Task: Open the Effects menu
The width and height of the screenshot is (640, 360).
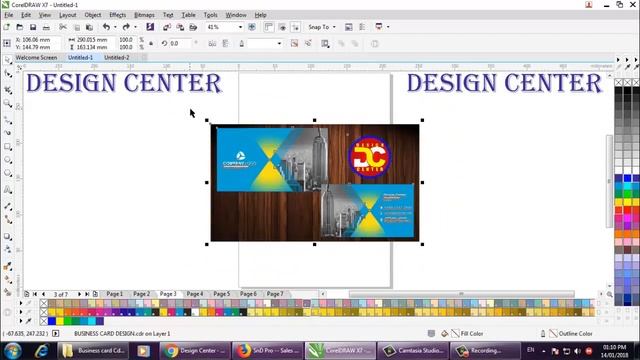Action: coord(118,15)
